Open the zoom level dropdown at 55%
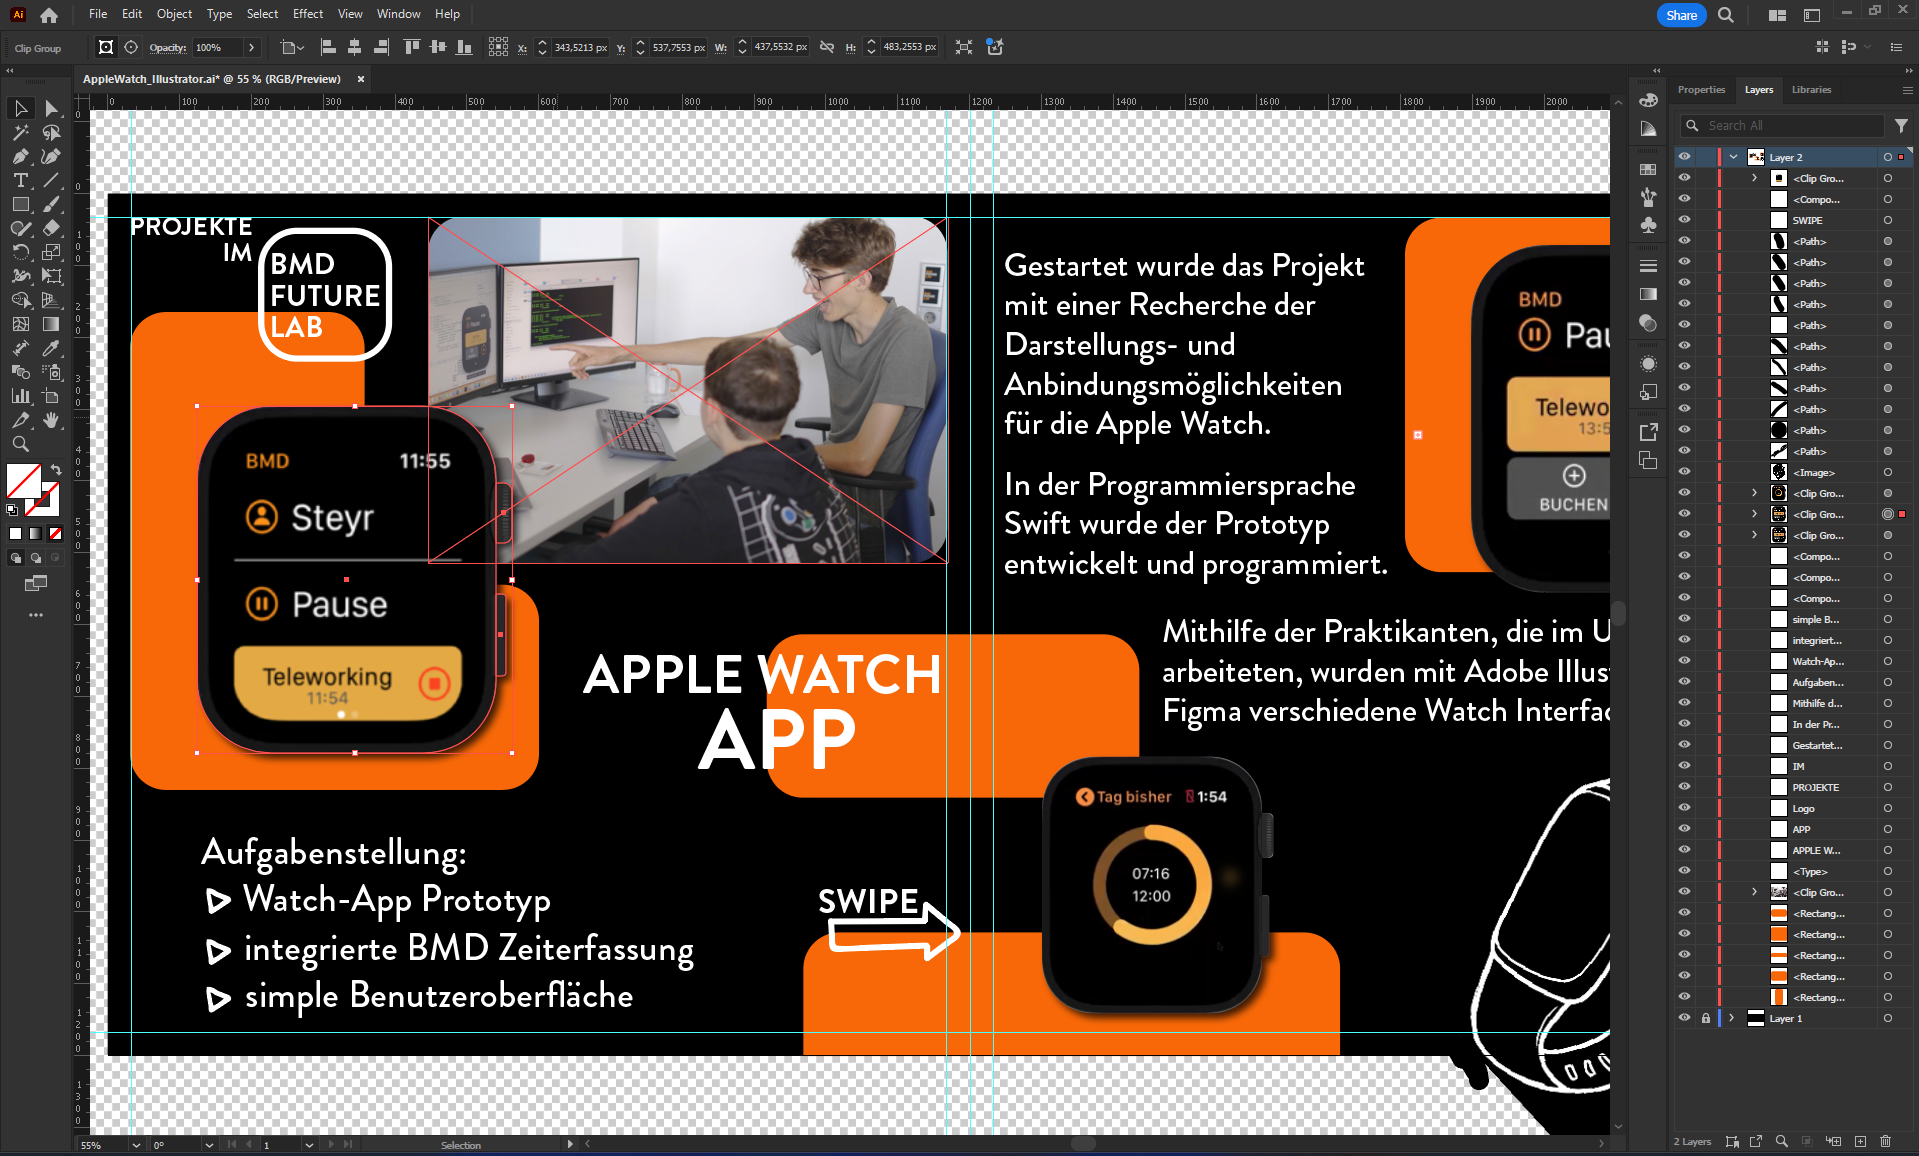Image resolution: width=1919 pixels, height=1156 pixels. [136, 1145]
